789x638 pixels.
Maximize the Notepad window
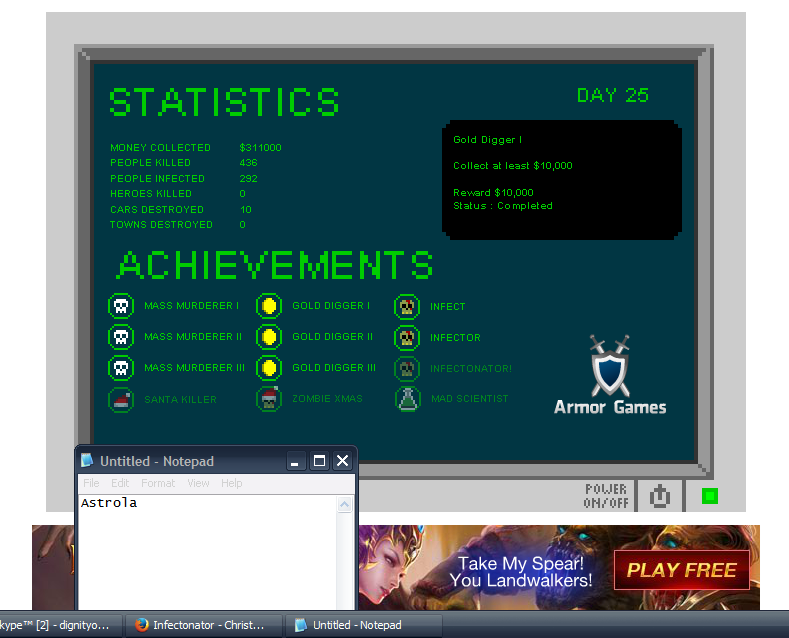pos(319,461)
